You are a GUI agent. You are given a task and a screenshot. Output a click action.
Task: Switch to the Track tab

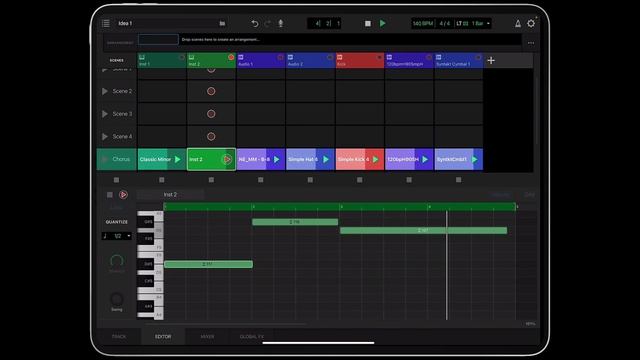119,337
